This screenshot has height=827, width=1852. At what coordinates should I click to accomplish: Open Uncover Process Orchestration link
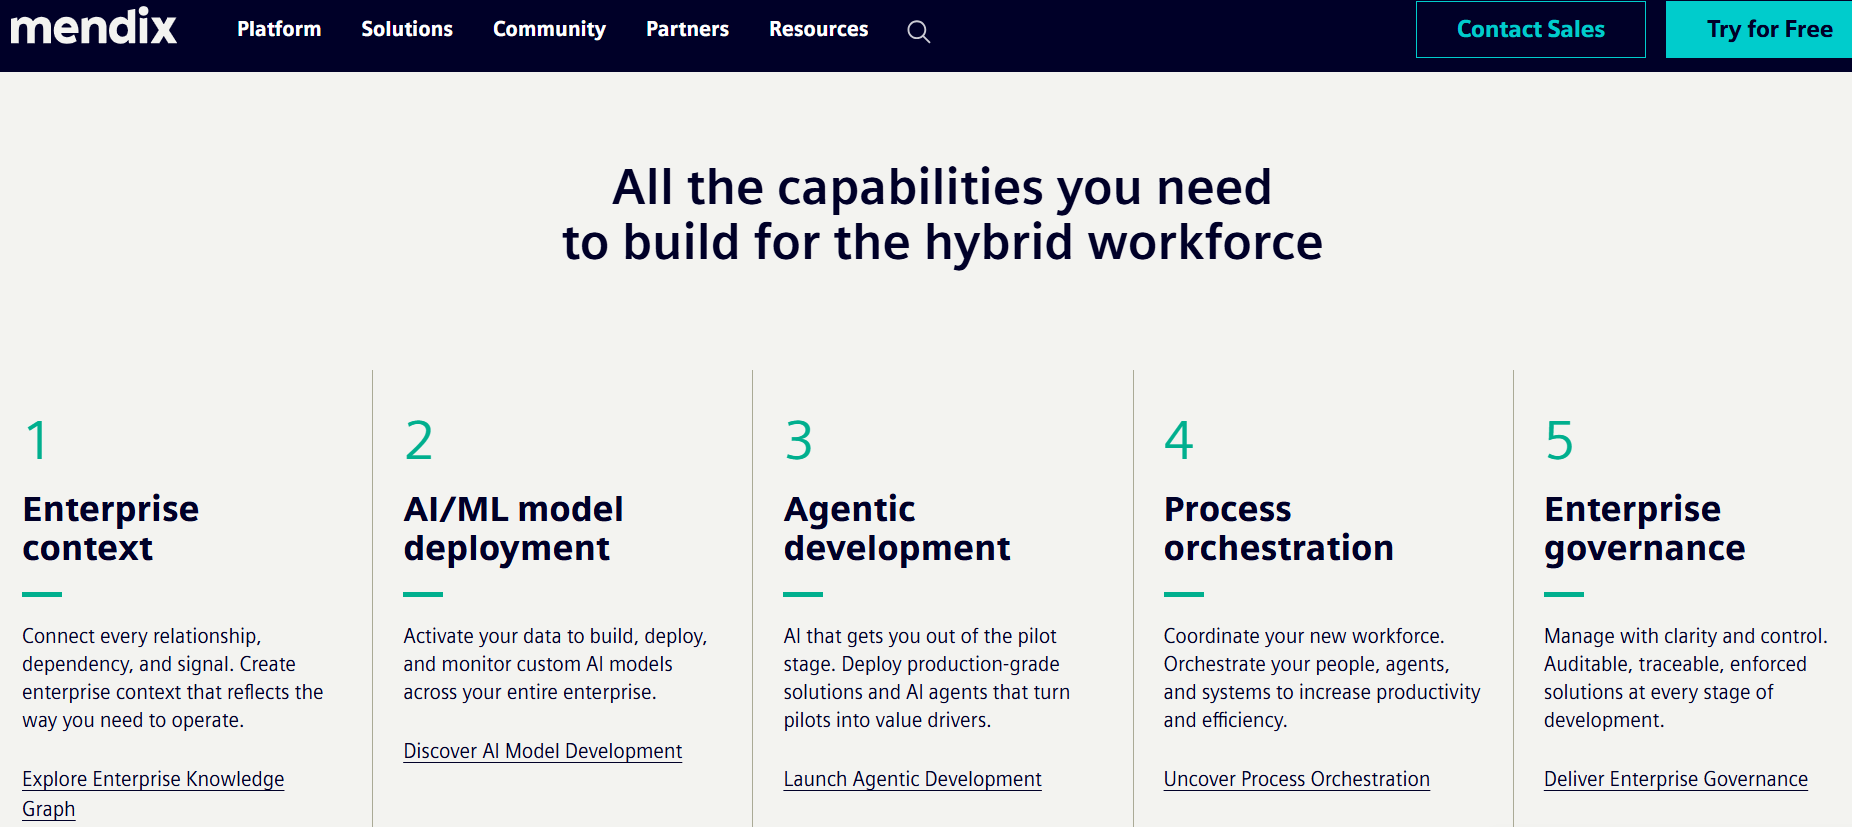click(1296, 779)
